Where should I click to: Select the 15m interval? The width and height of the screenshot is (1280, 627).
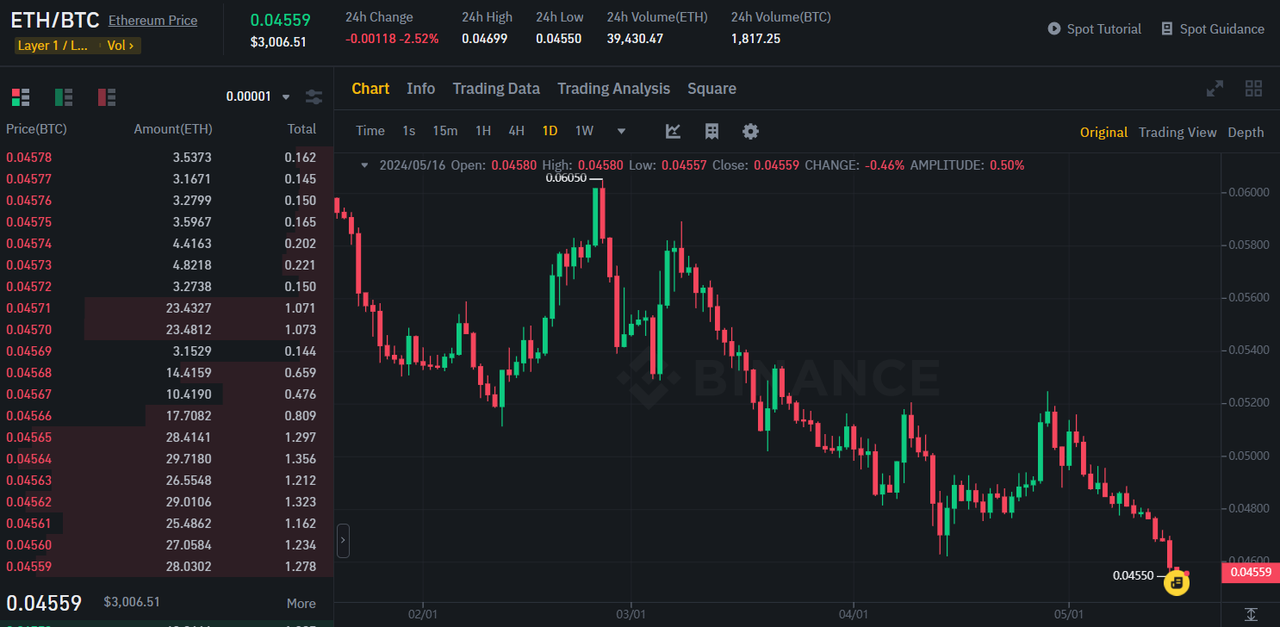tap(445, 131)
